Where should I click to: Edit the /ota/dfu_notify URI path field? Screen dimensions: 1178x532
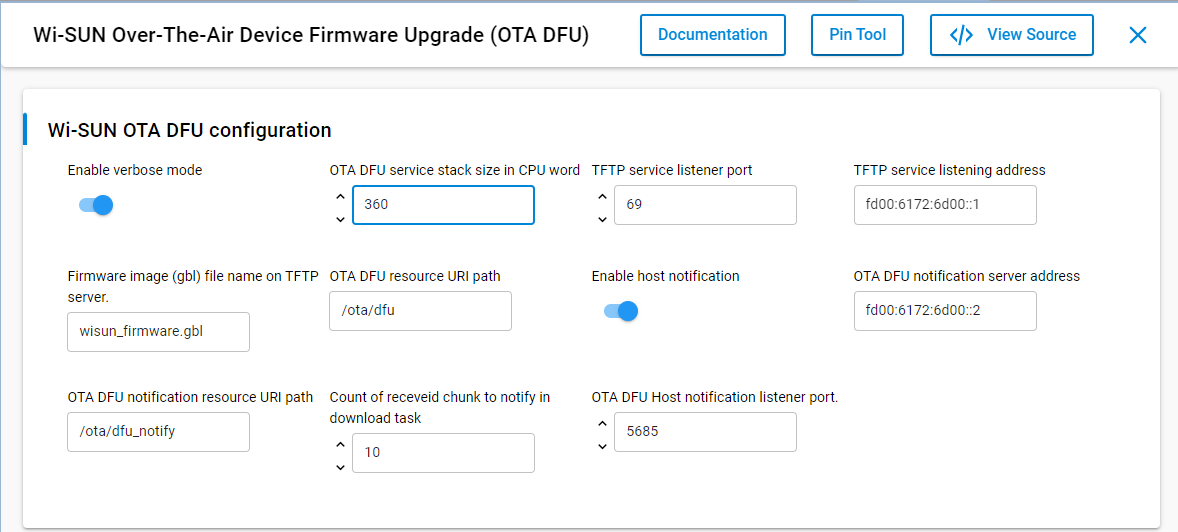point(159,431)
